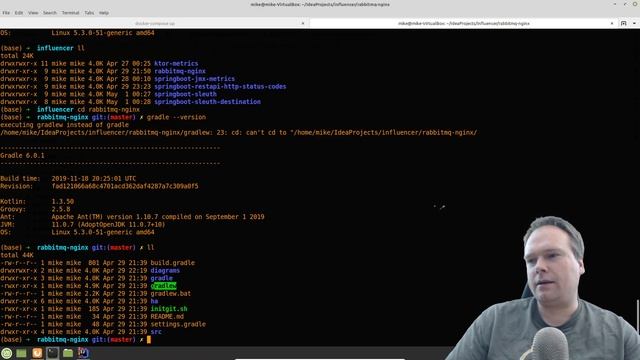Click settings.gradle in the file listing
Screen dimensions: 640x360
178,324
